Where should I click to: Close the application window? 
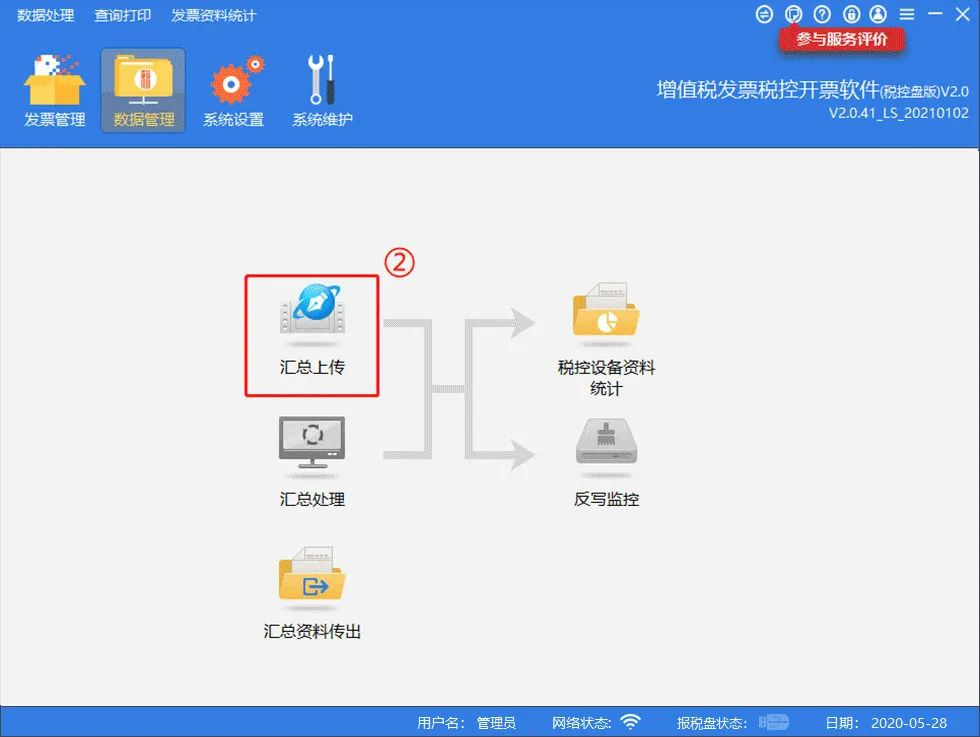(x=962, y=14)
